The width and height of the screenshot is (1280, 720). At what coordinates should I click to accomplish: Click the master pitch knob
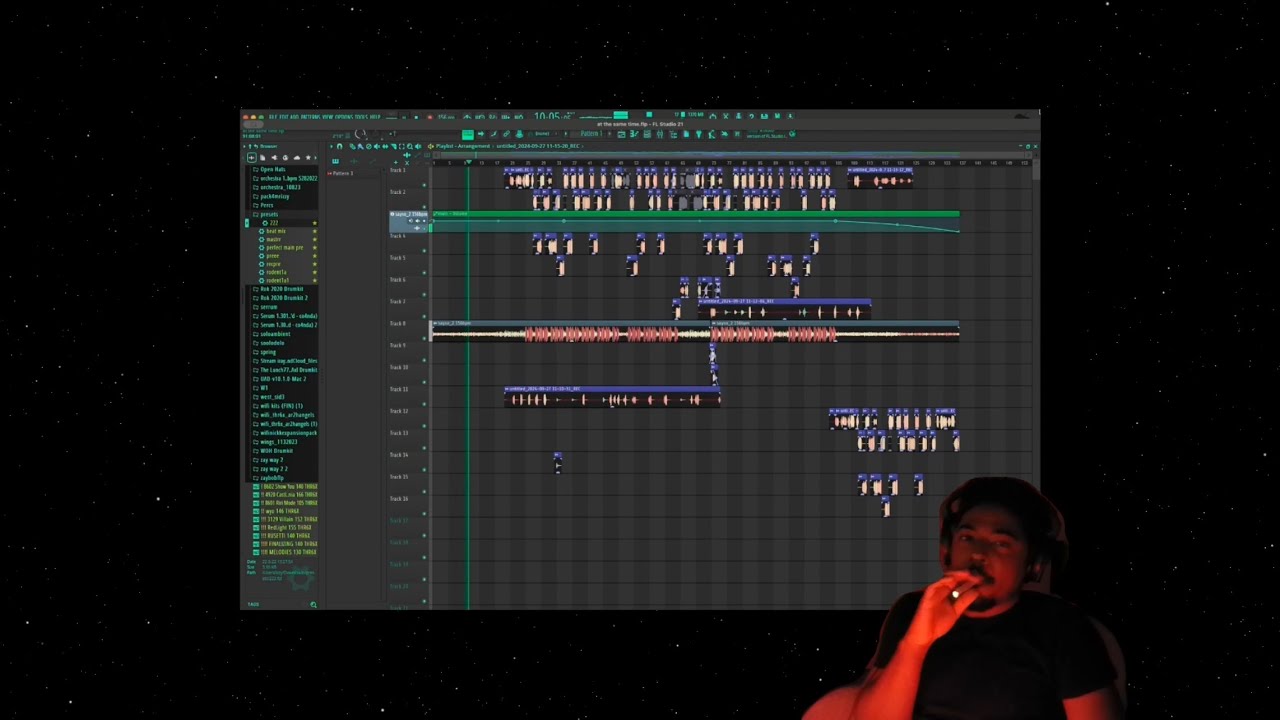click(377, 134)
